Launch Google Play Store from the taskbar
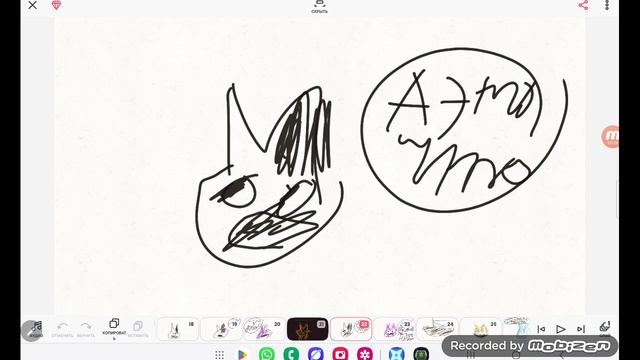The width and height of the screenshot is (640, 360). [x=242, y=355]
